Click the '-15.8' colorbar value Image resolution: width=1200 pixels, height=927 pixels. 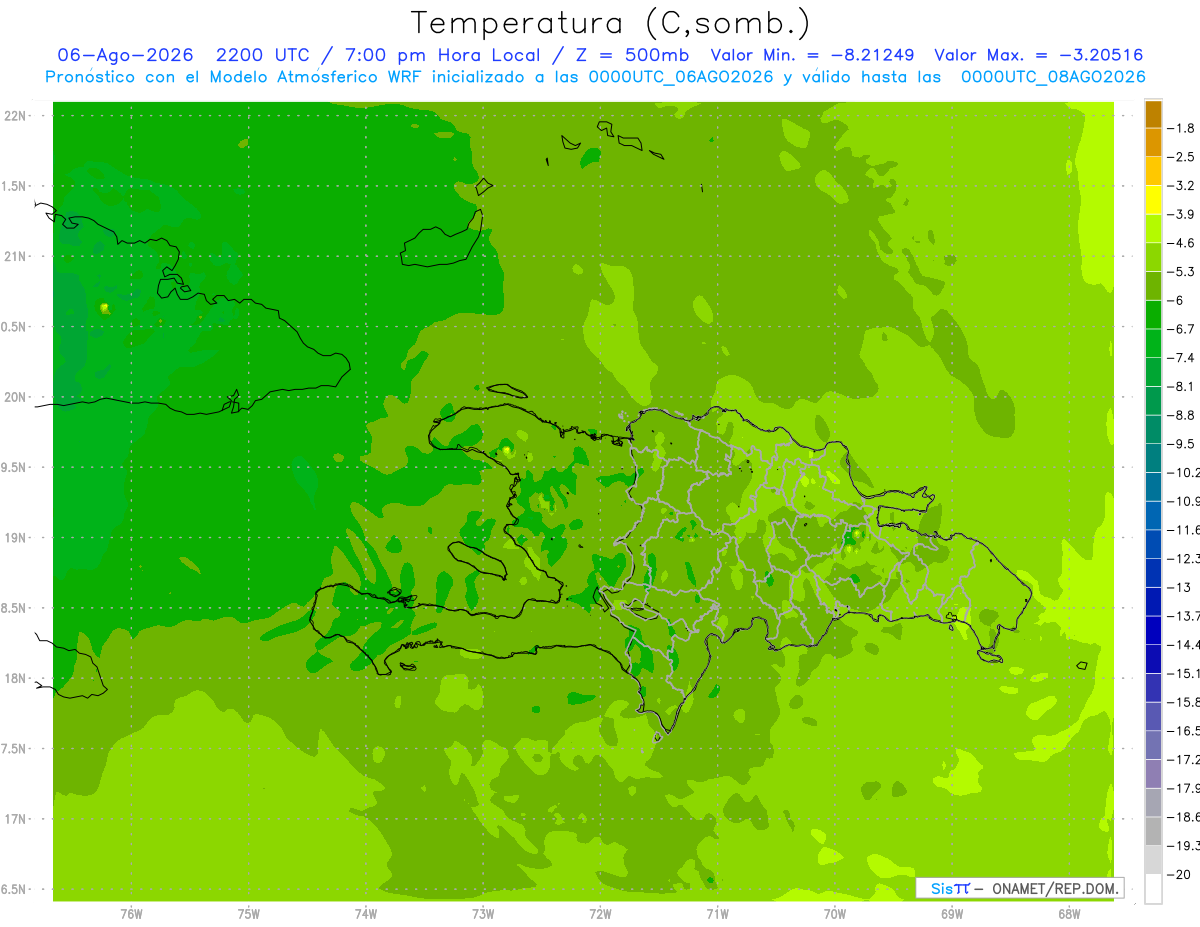point(1184,702)
